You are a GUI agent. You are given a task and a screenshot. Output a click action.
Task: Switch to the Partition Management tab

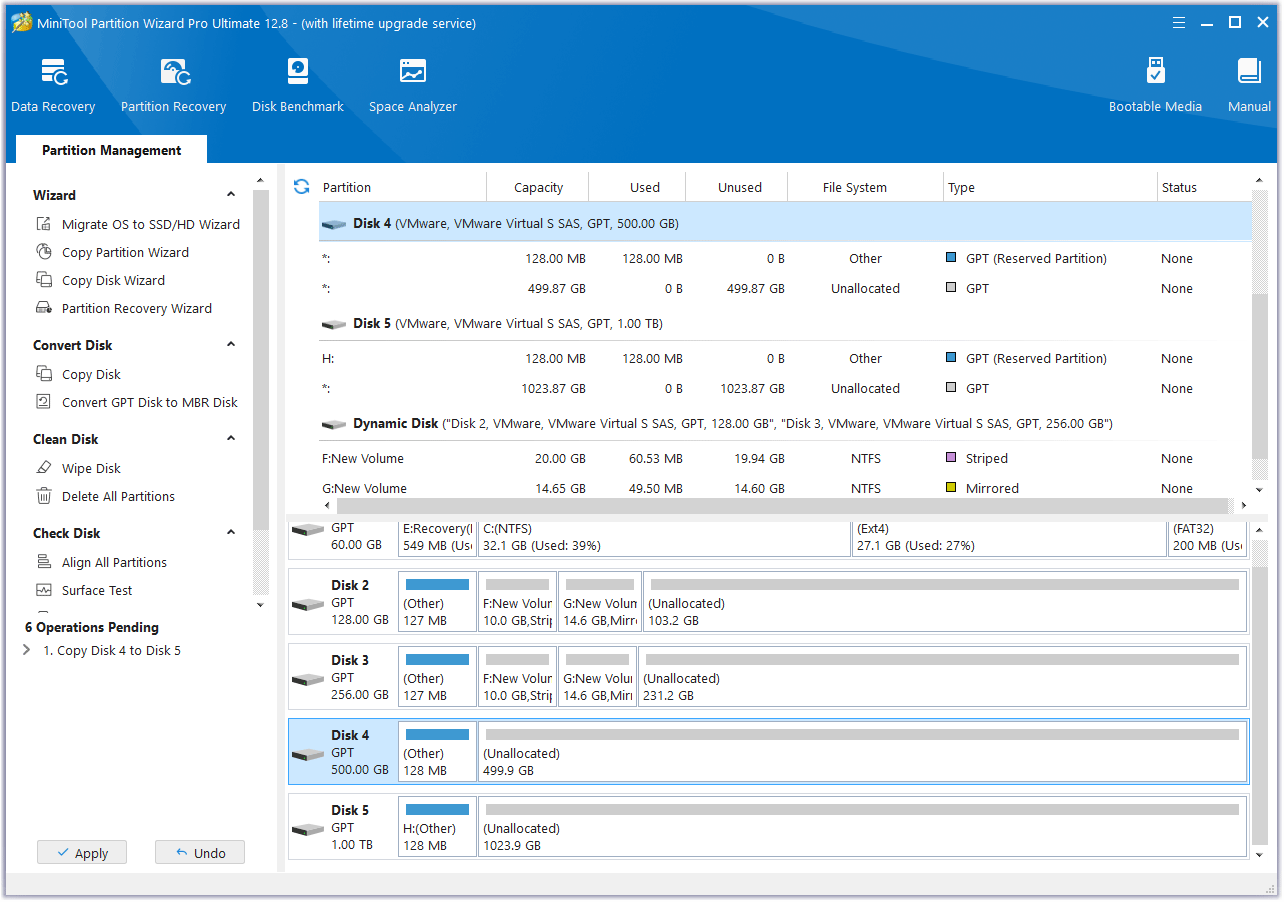112,150
